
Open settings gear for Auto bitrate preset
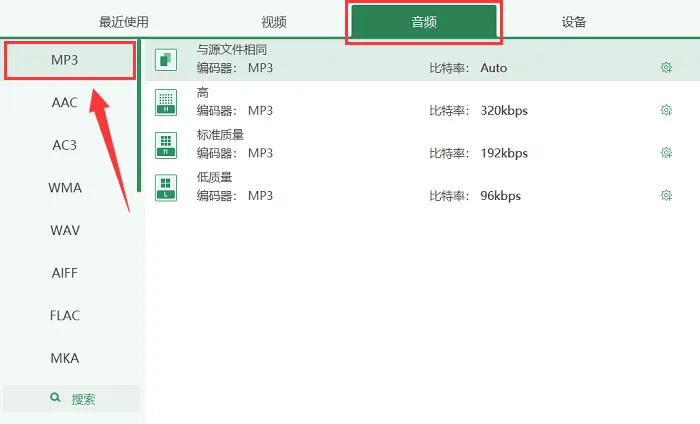point(666,68)
